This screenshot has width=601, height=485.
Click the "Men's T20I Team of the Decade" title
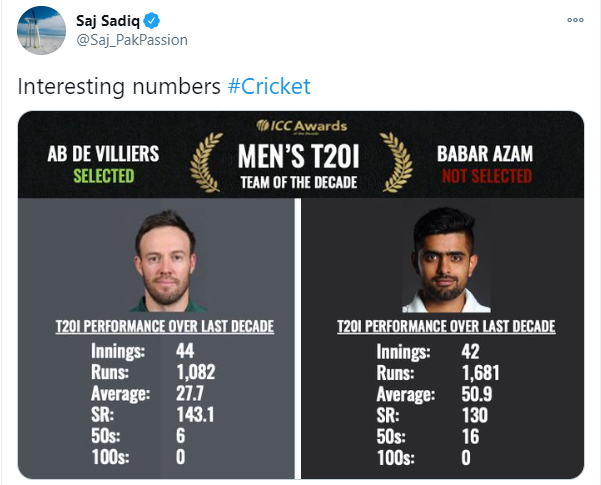click(300, 166)
